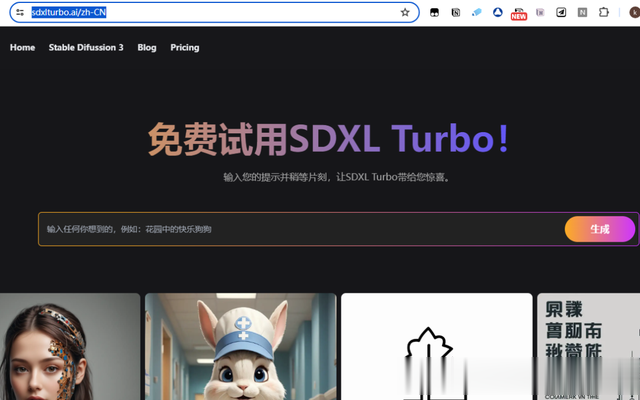Open the gray text poster sample image
640x400 pixels.
pyautogui.click(x=589, y=347)
